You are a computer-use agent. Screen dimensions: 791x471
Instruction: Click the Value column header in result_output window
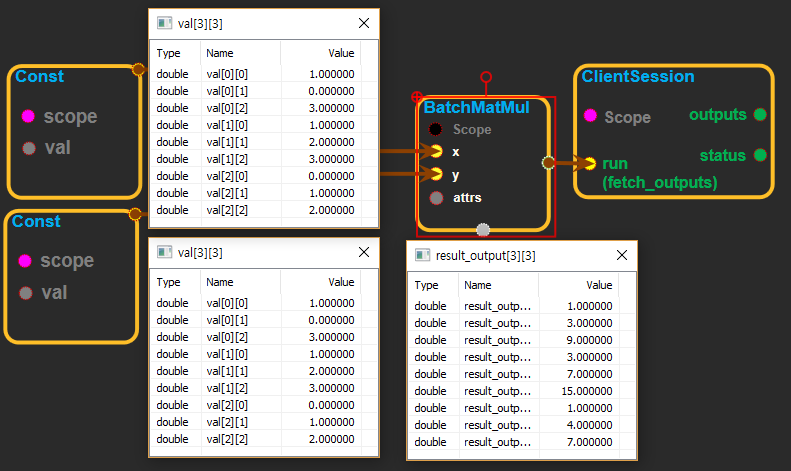click(598, 285)
